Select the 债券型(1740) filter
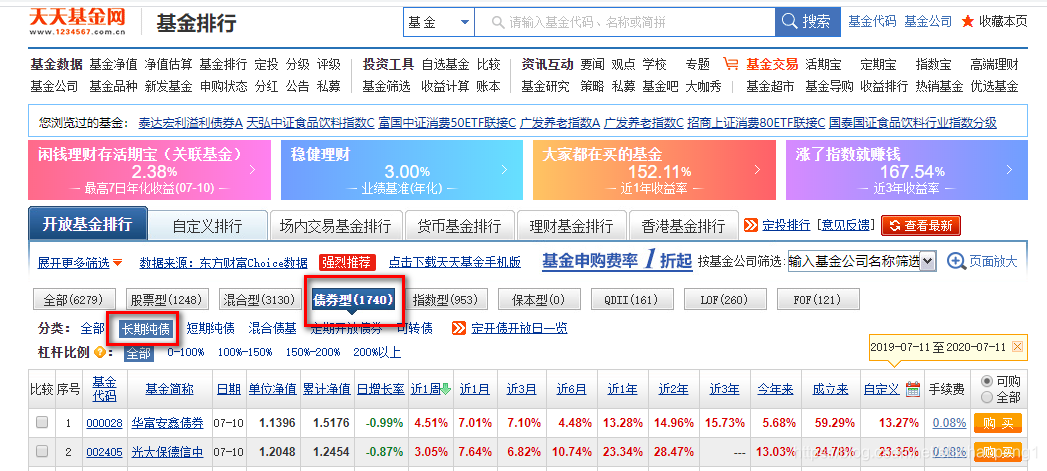 [353, 300]
